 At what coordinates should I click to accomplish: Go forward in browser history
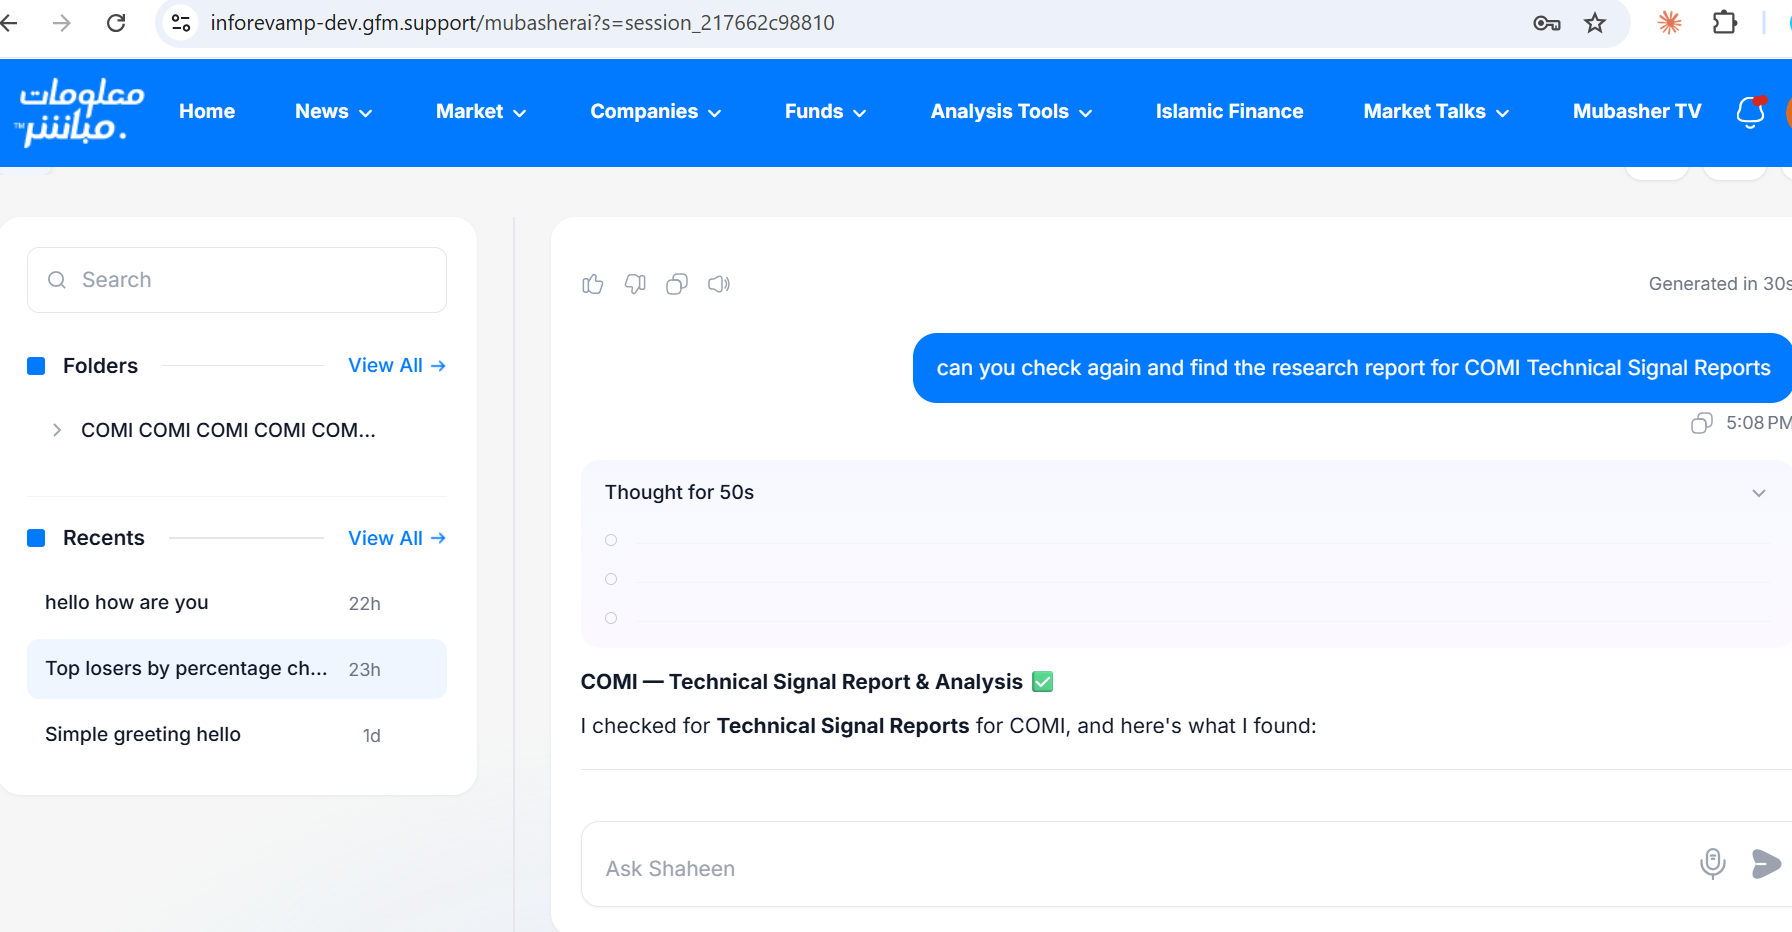point(62,23)
